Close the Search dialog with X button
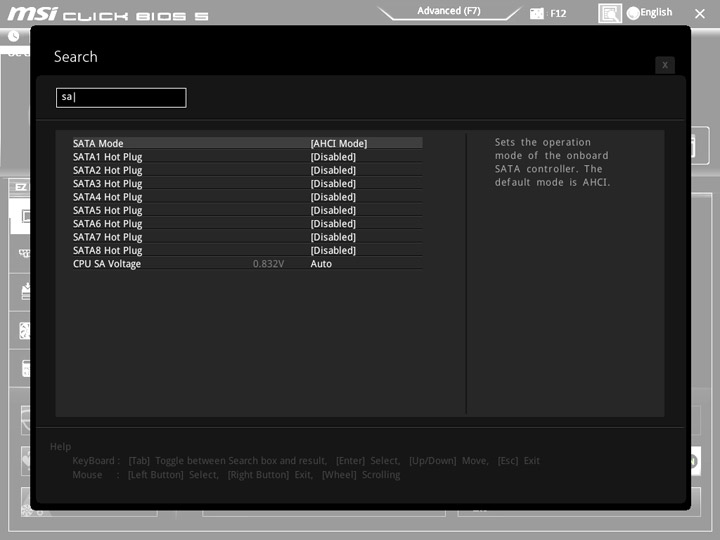 coord(664,65)
